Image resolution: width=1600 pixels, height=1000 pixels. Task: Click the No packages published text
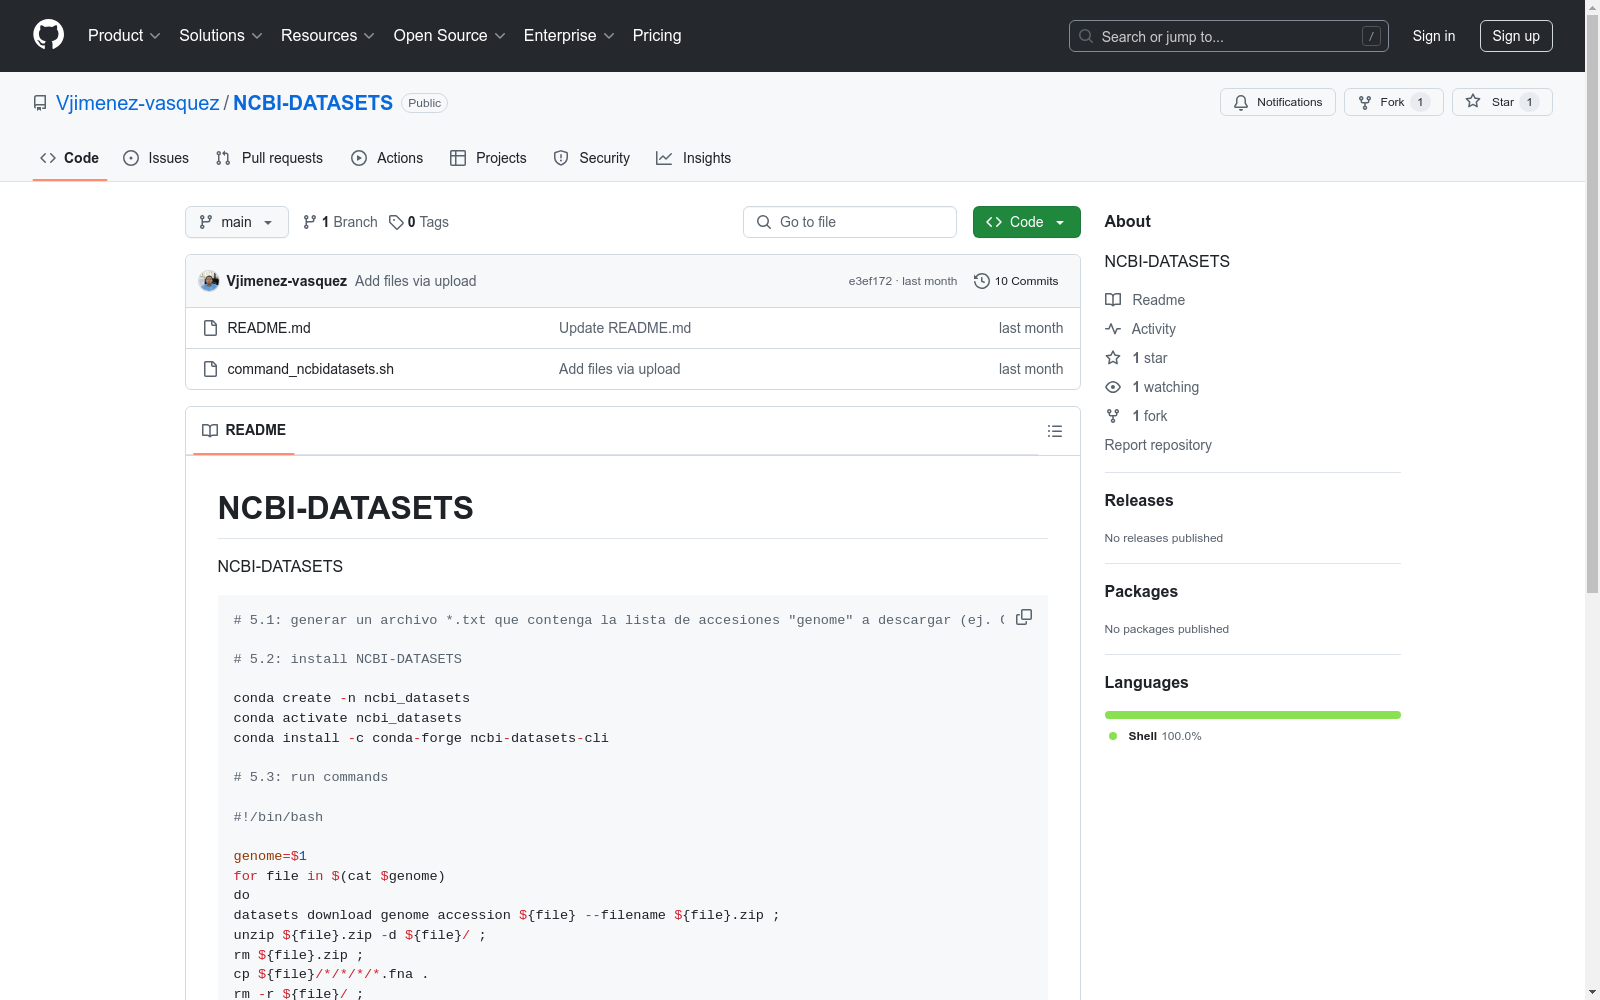pyautogui.click(x=1167, y=629)
